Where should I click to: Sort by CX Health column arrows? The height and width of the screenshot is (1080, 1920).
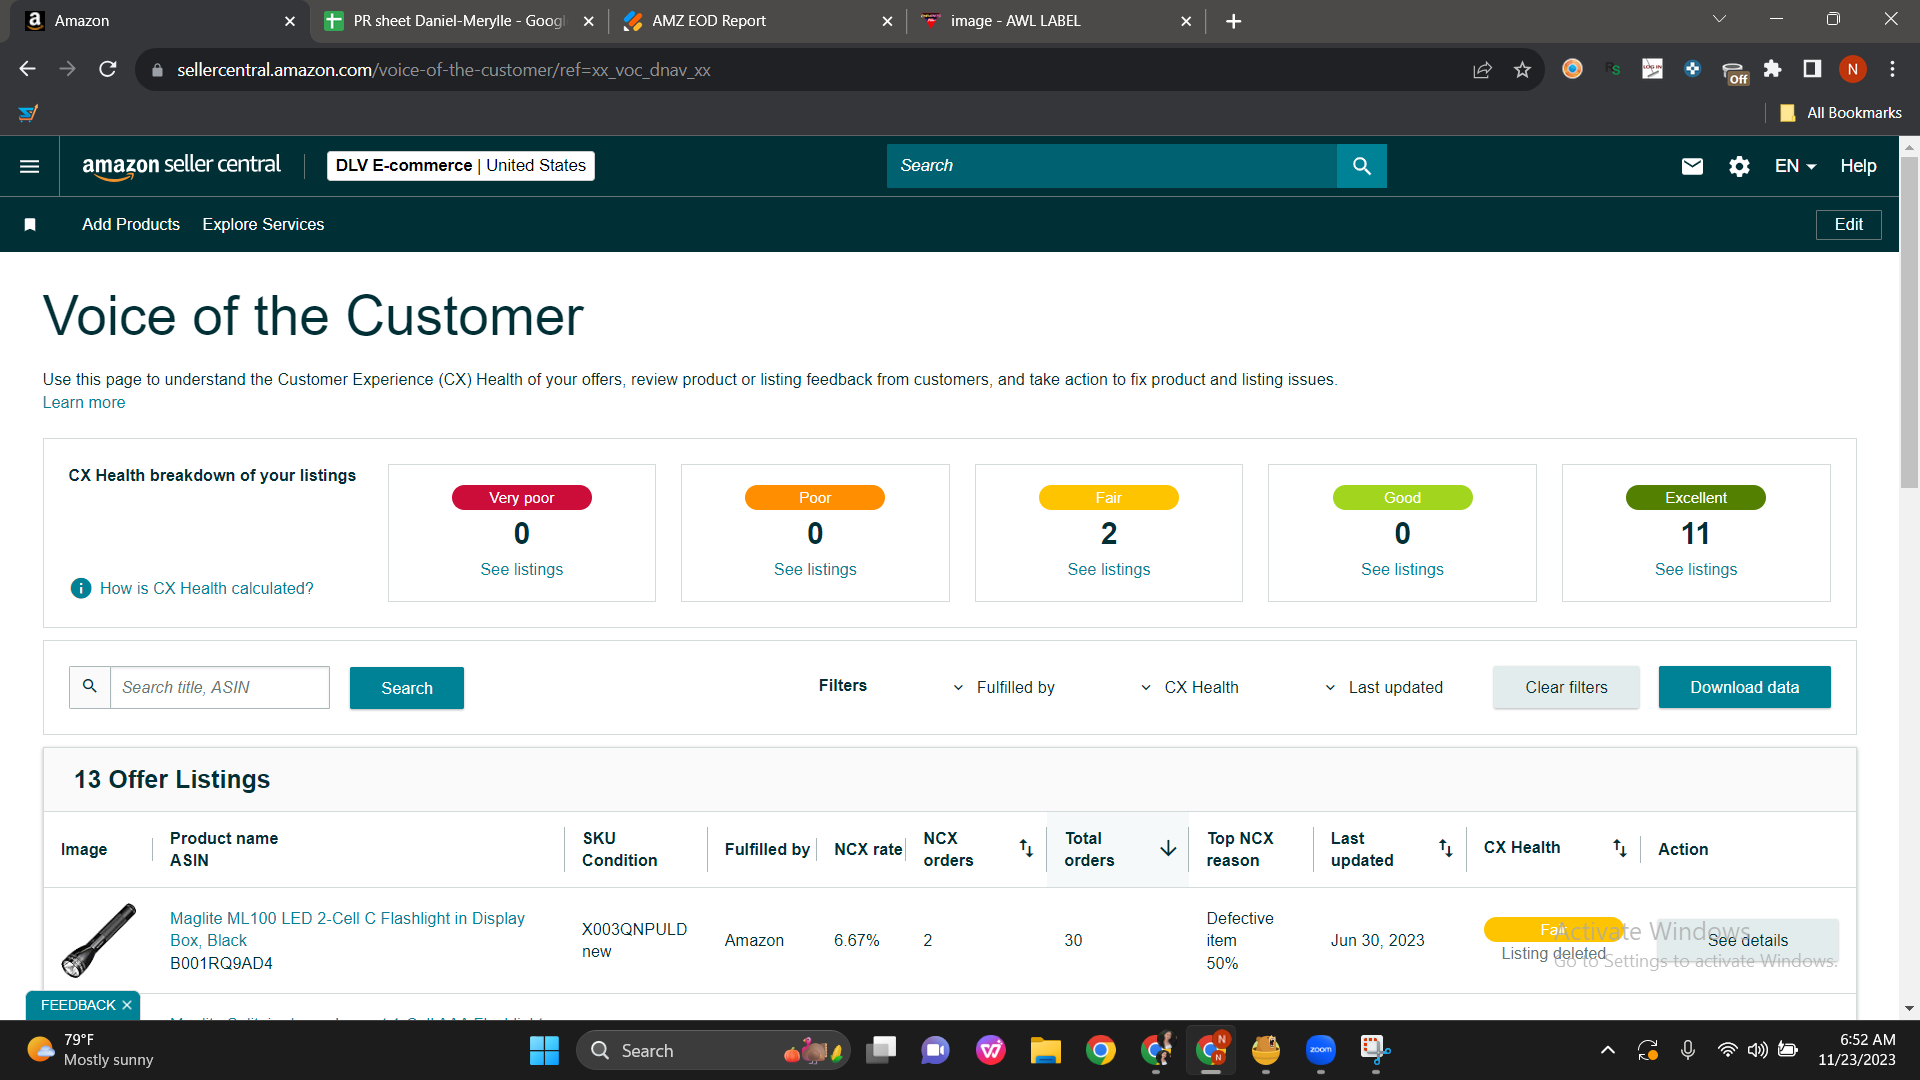click(x=1620, y=848)
